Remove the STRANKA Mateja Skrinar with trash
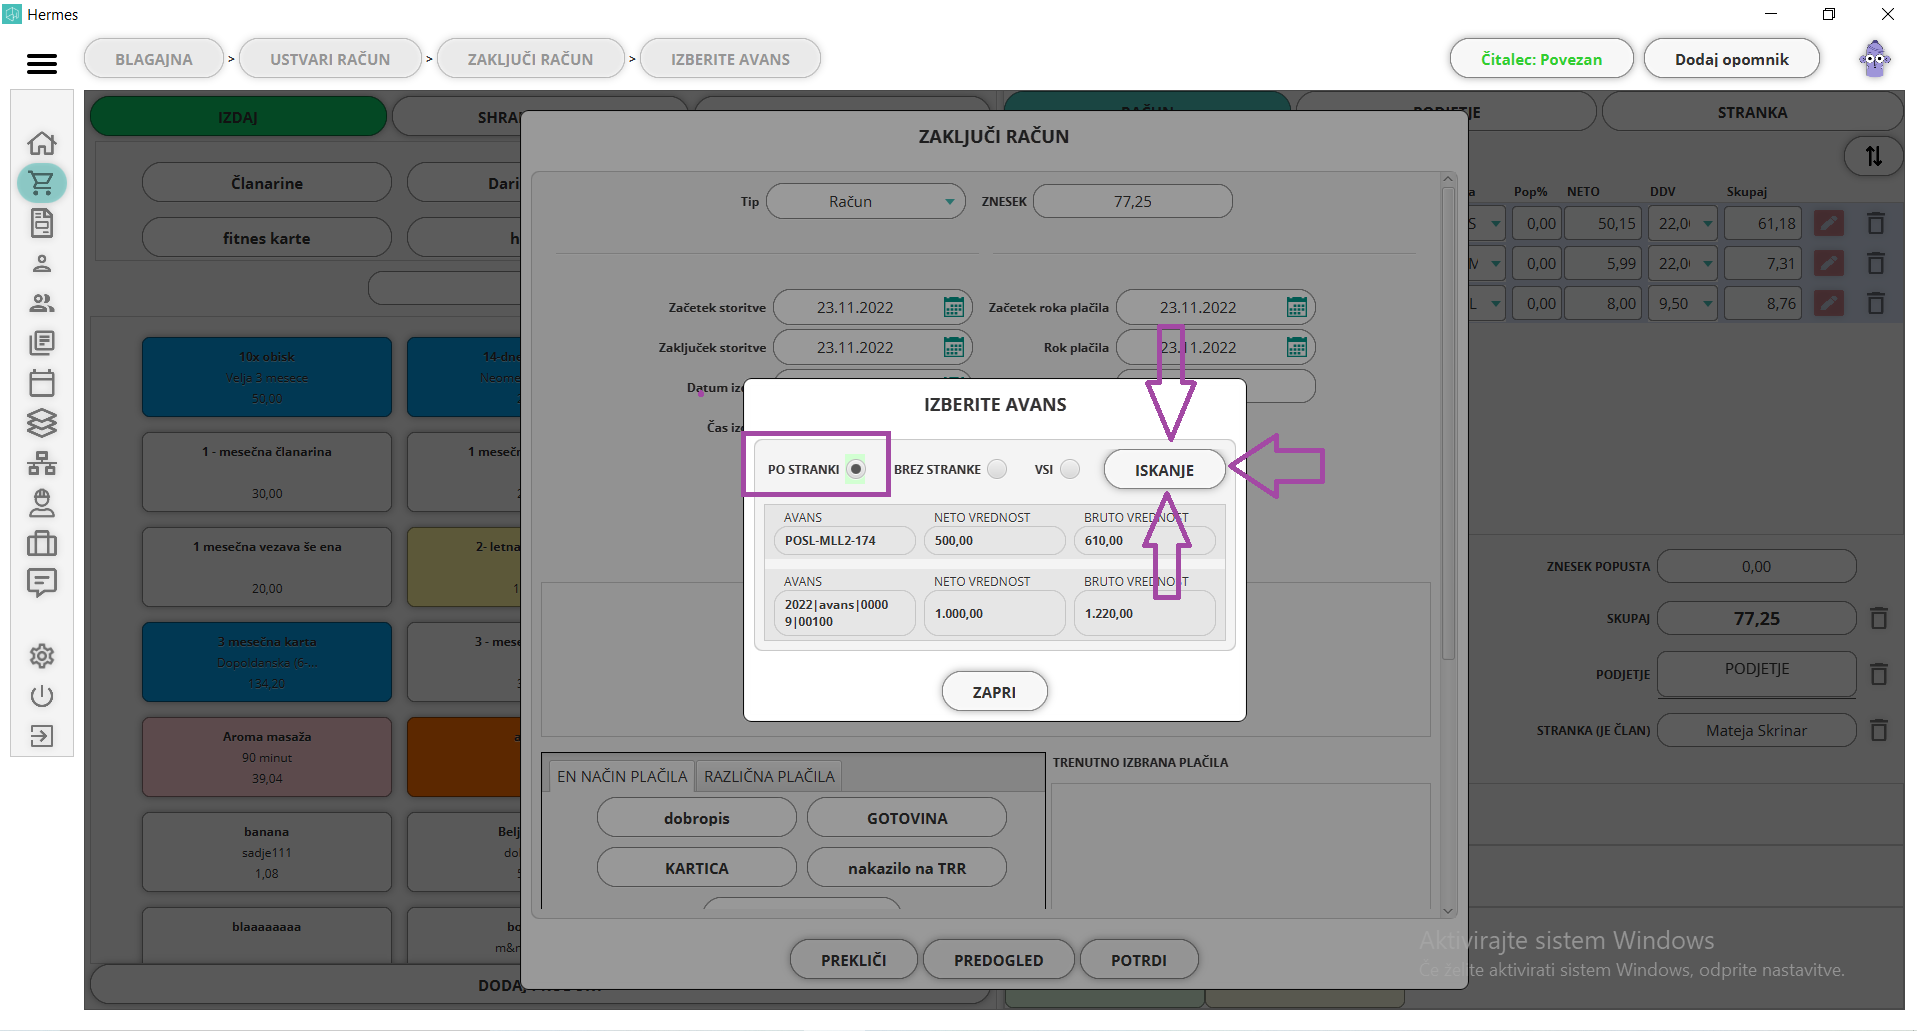This screenshot has width=1917, height=1031. pos(1879,730)
